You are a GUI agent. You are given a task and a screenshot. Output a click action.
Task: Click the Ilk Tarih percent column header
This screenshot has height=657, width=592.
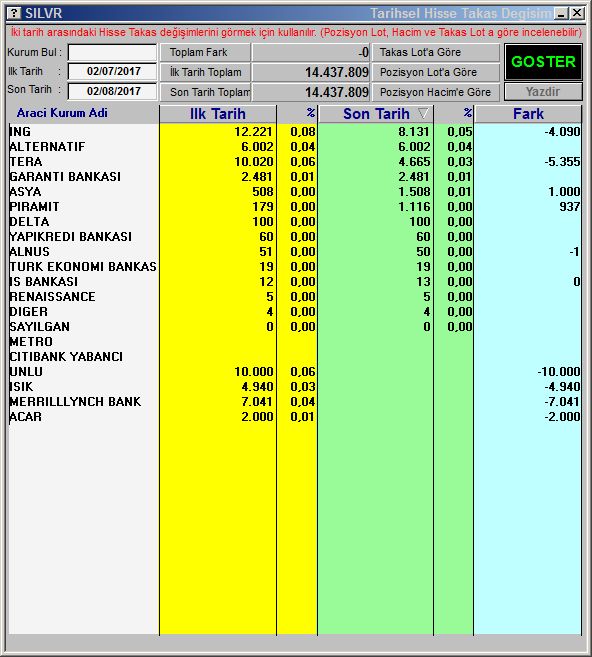pos(297,114)
